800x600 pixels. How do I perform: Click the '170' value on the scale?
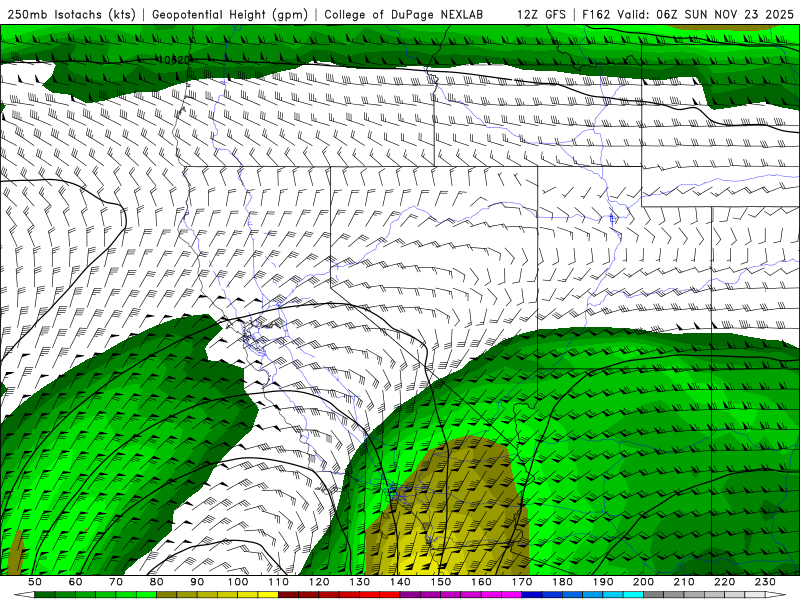pyautogui.click(x=522, y=582)
